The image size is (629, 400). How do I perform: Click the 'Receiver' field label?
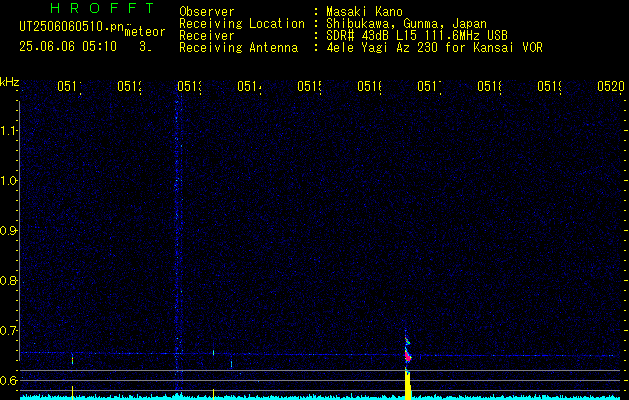pyautogui.click(x=207, y=36)
